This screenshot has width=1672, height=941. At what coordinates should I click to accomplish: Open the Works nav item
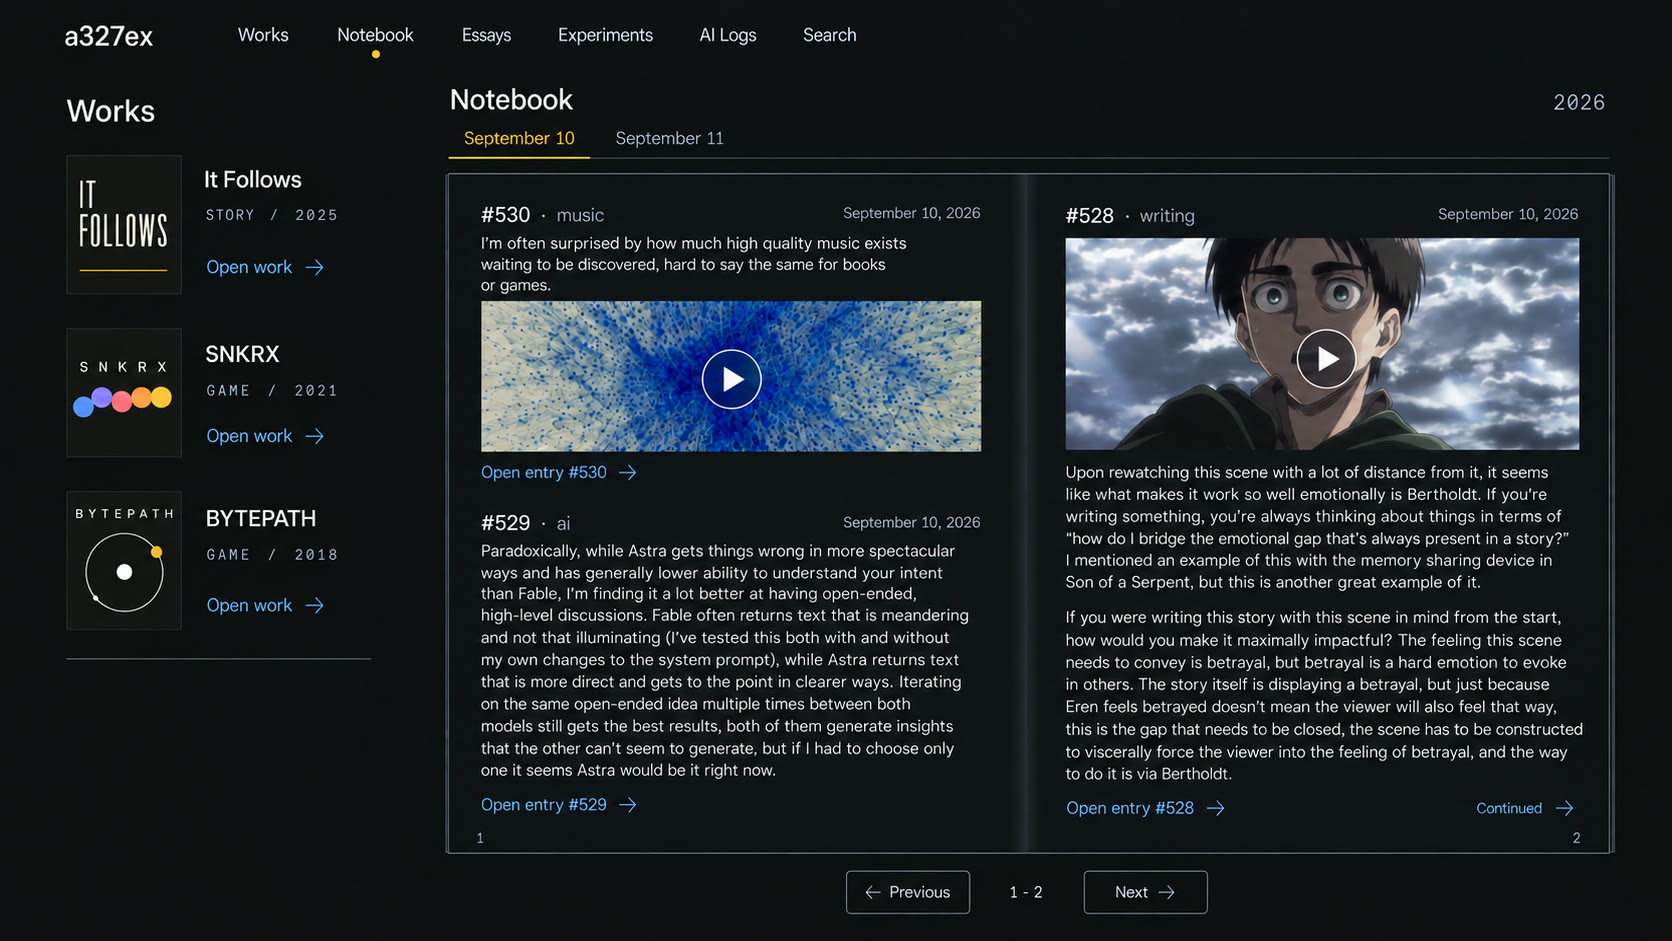click(263, 35)
